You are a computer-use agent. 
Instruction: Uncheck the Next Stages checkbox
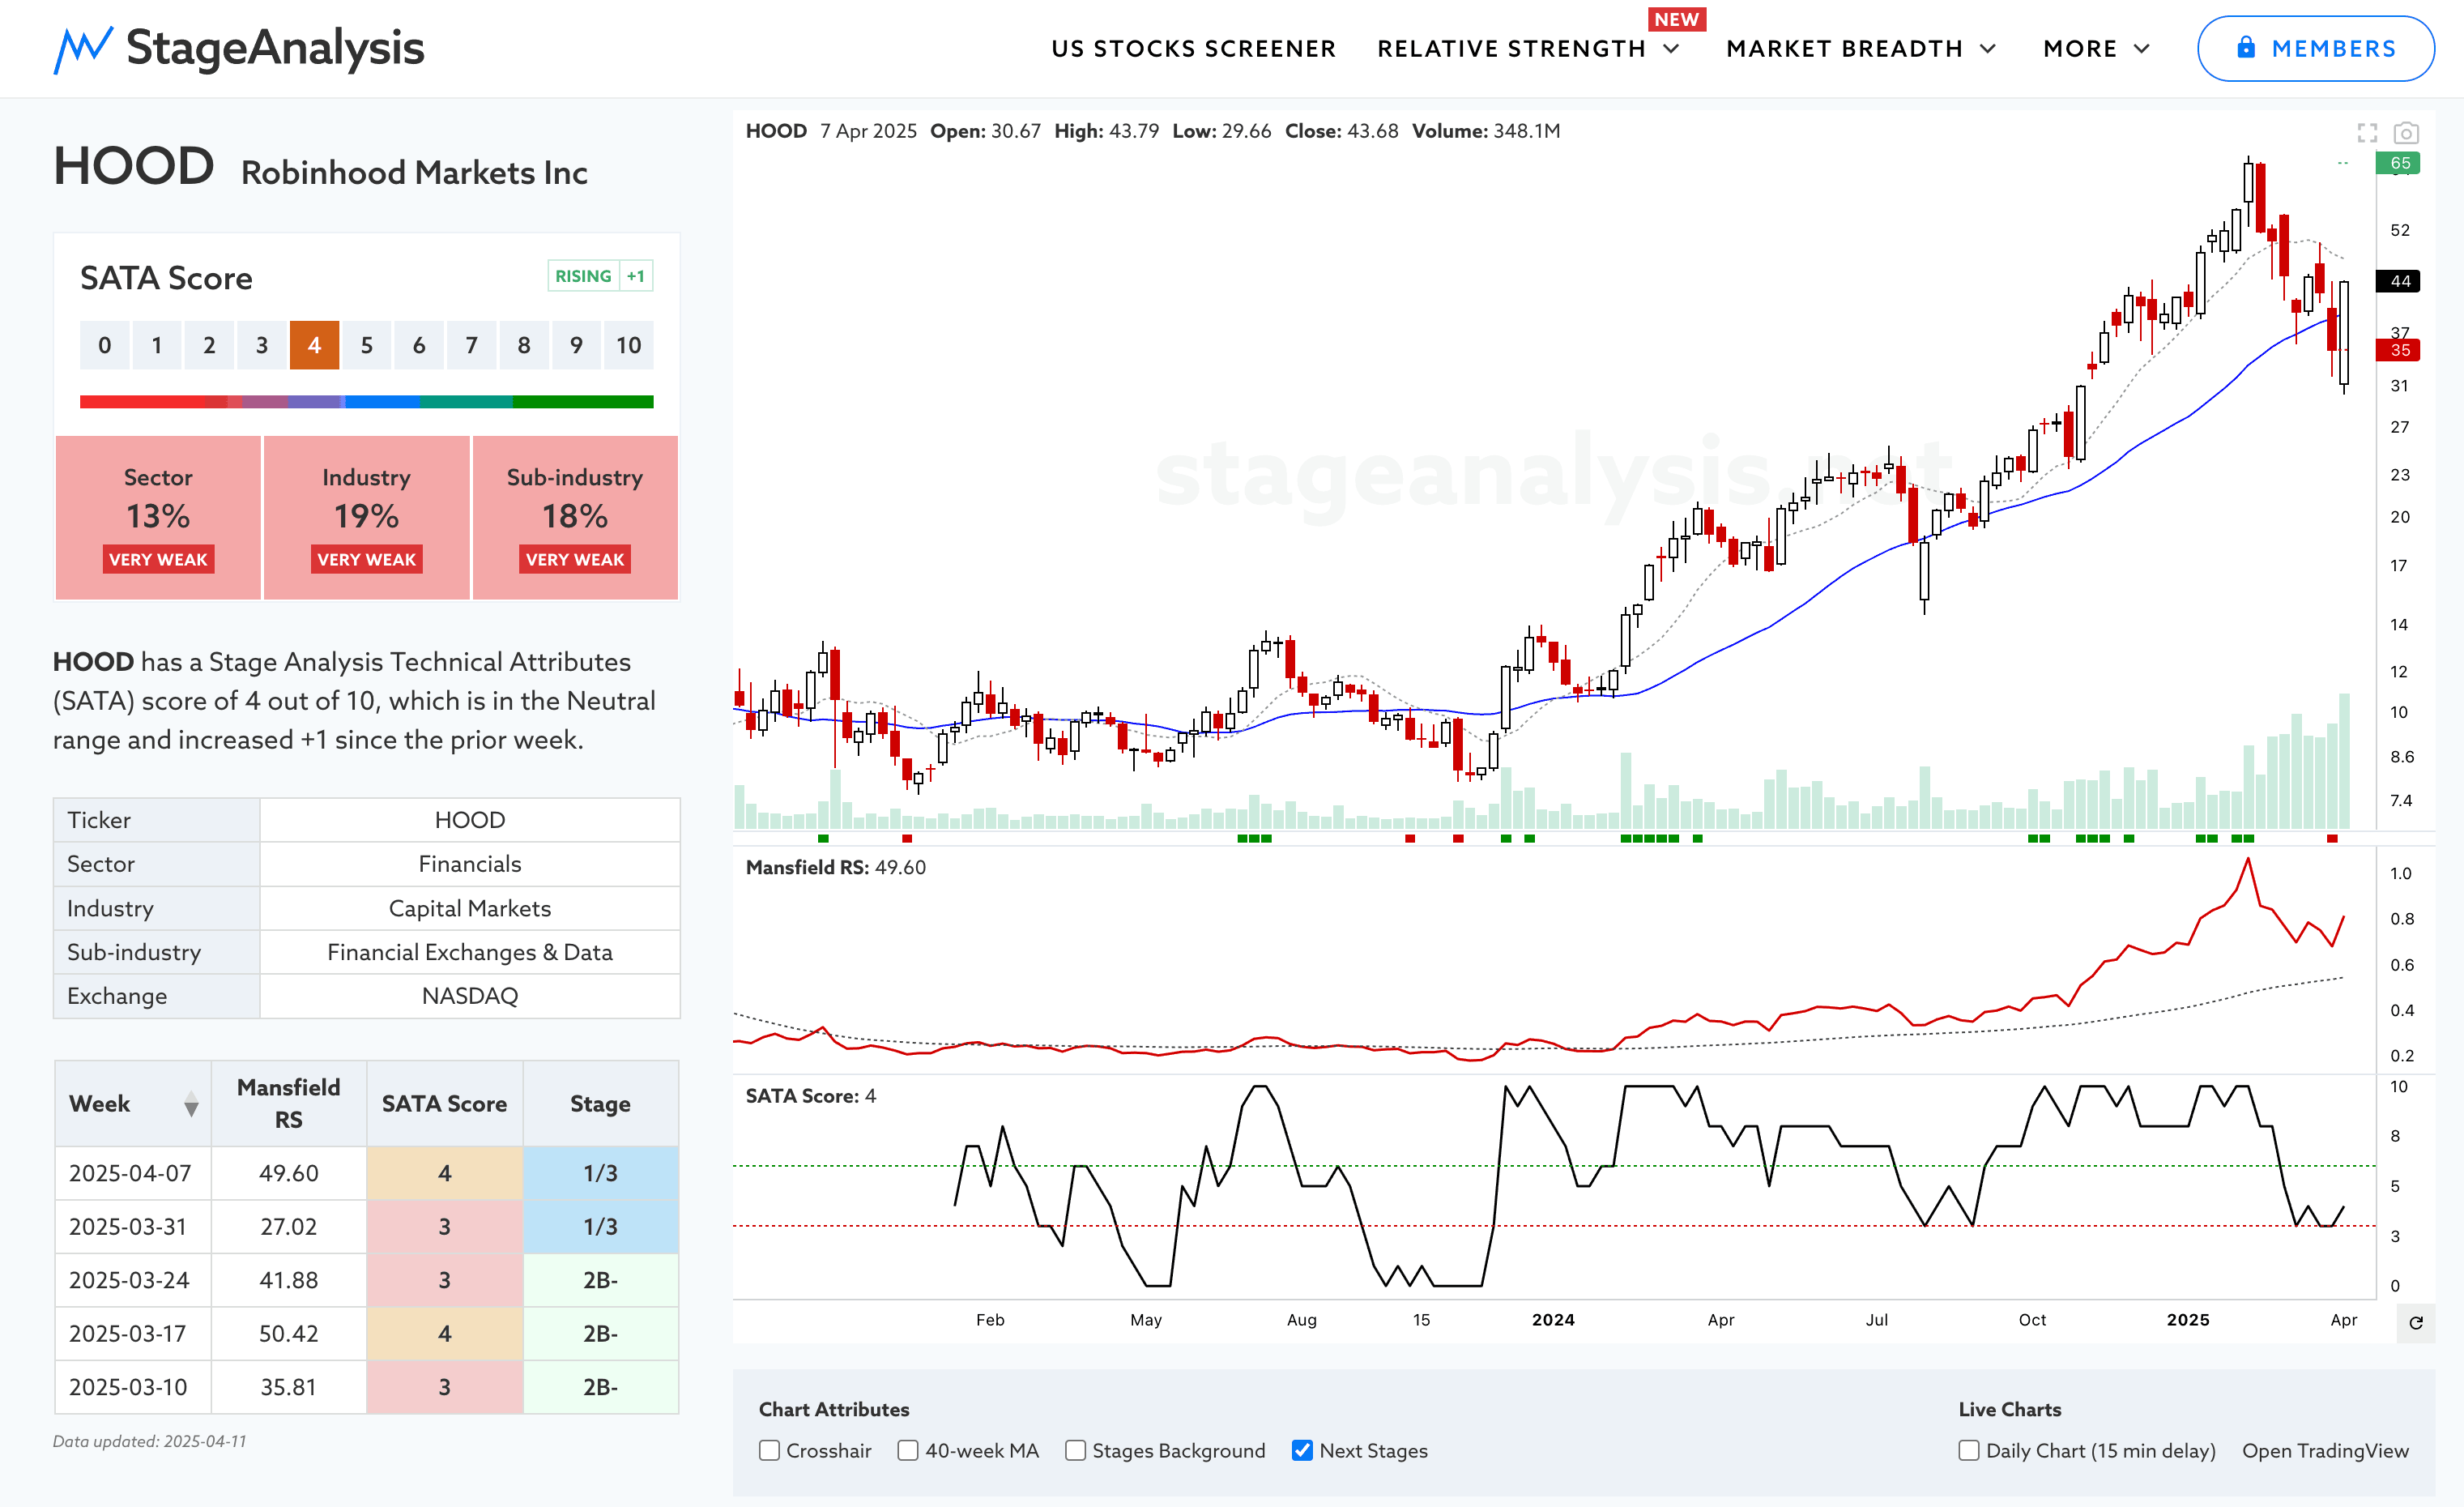[x=1302, y=1450]
